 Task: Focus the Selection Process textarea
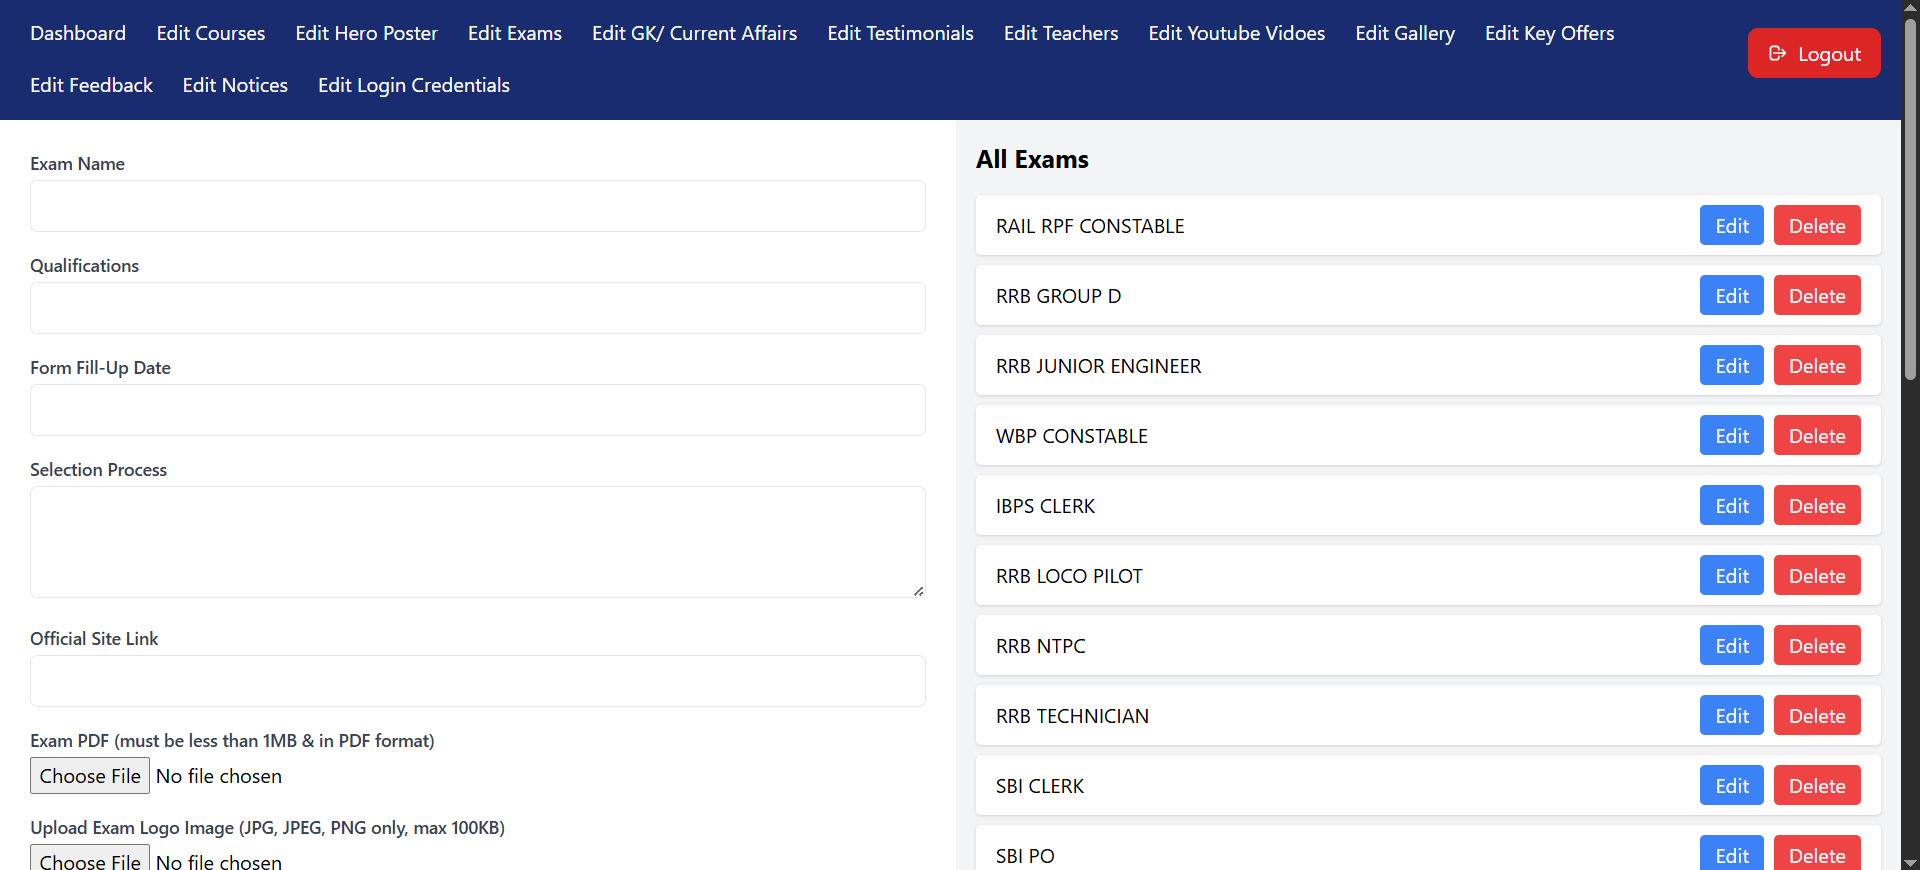[x=478, y=542]
